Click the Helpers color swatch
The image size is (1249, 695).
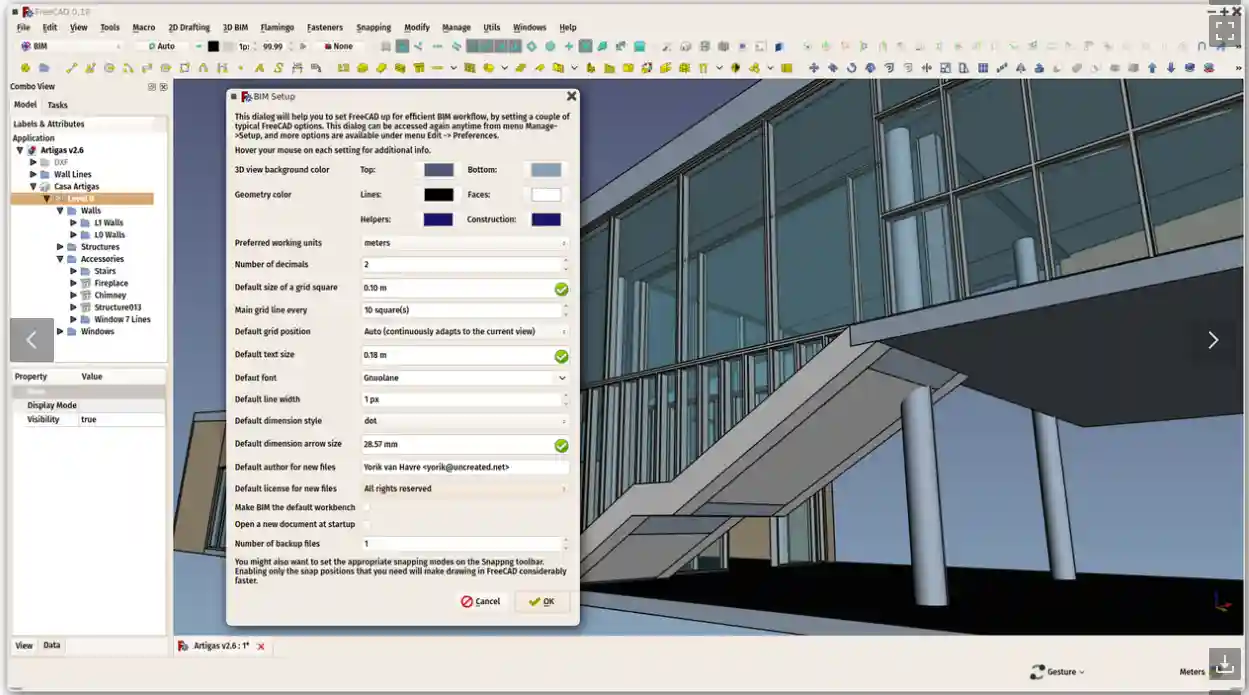pyautogui.click(x=438, y=218)
